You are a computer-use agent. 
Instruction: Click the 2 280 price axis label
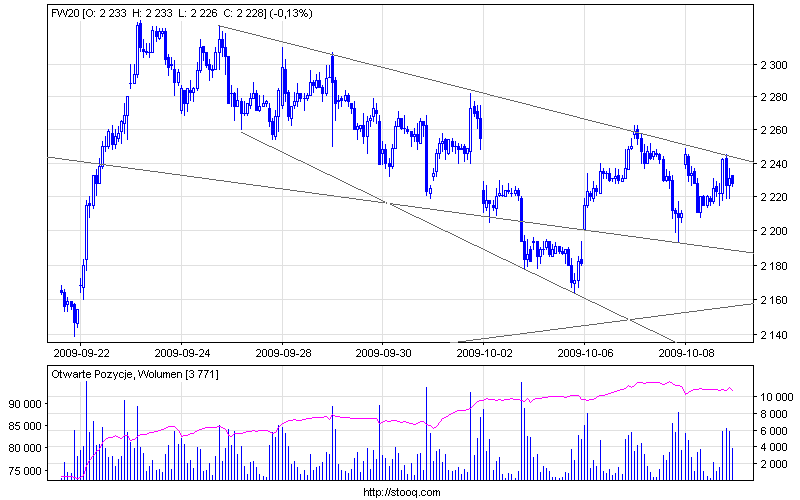pos(773,97)
